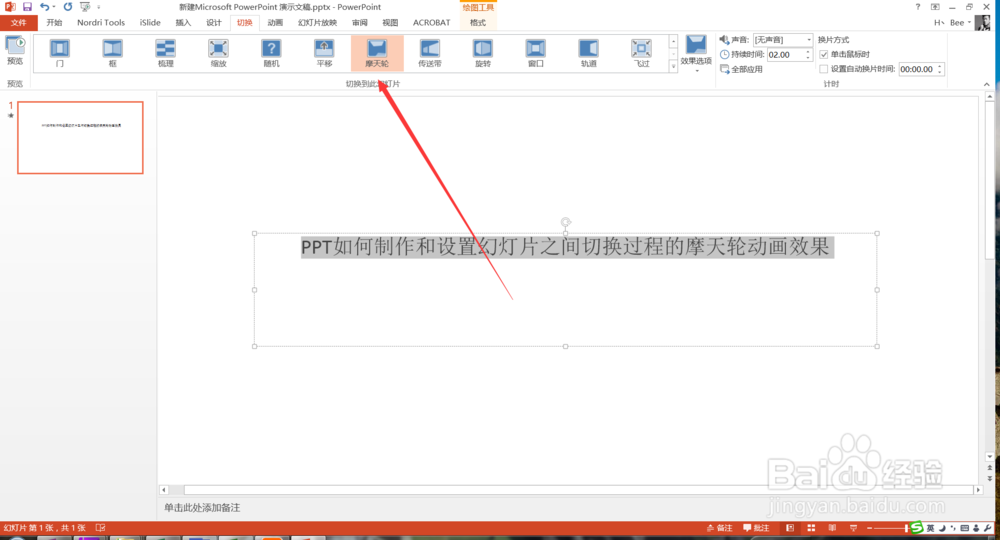Adjust the auto-advance time spinner arrows

click(939, 69)
